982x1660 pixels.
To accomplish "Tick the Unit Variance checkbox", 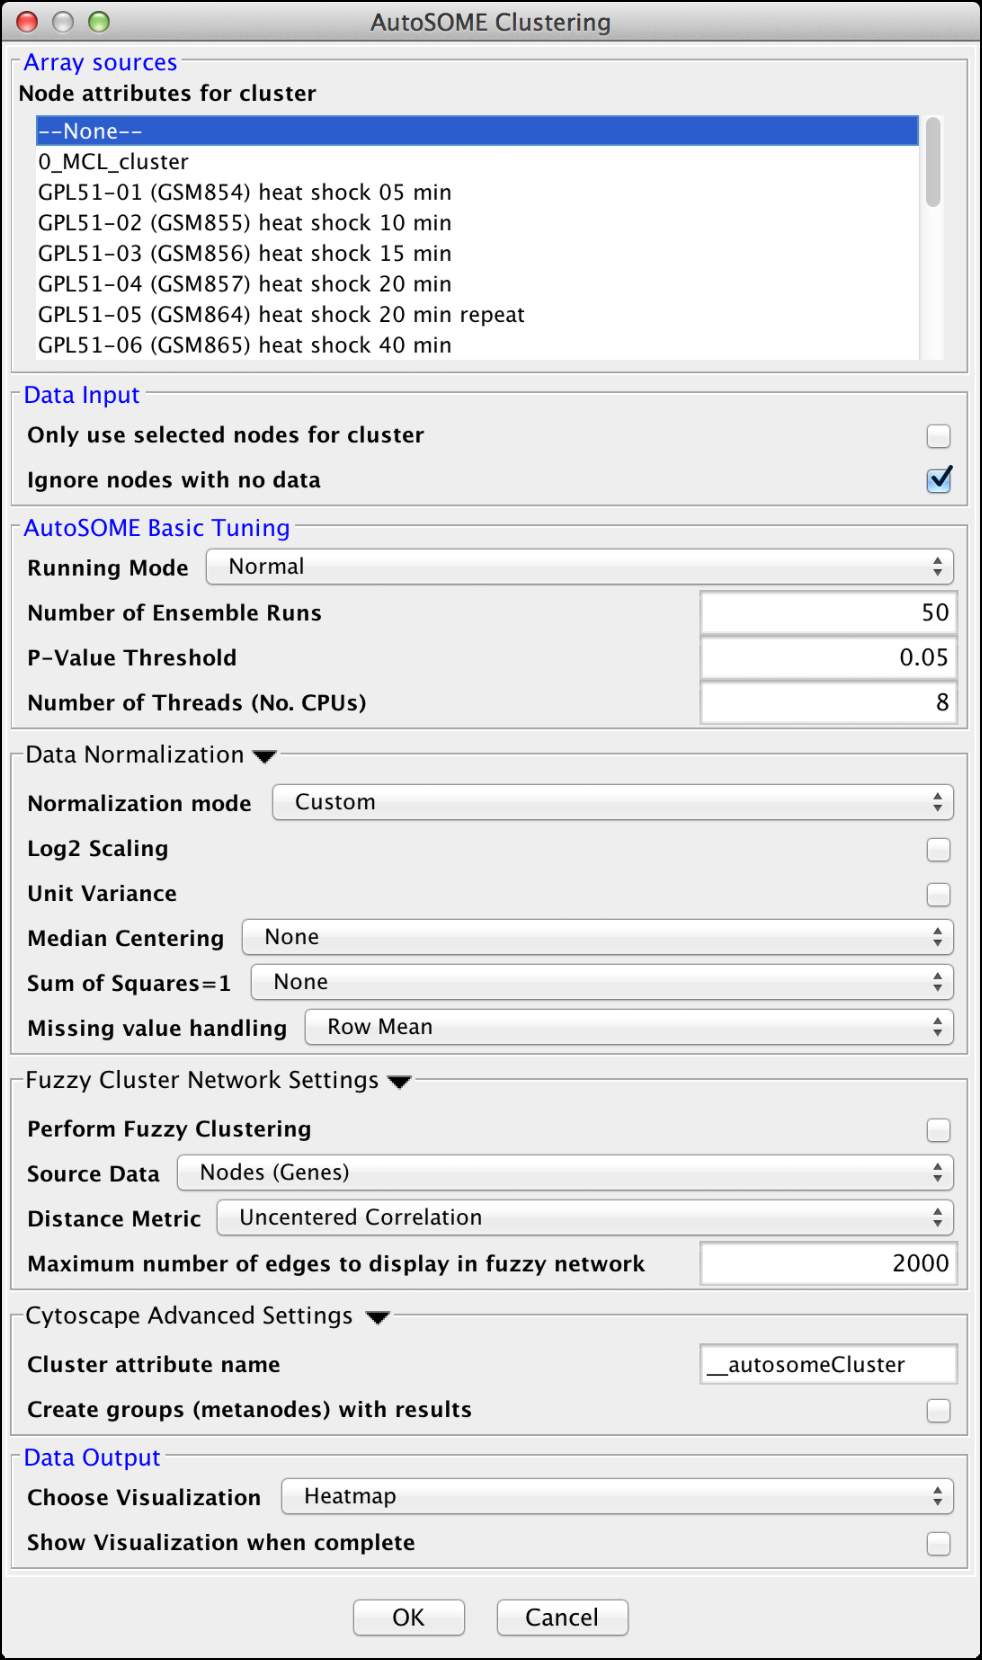I will [x=938, y=895].
